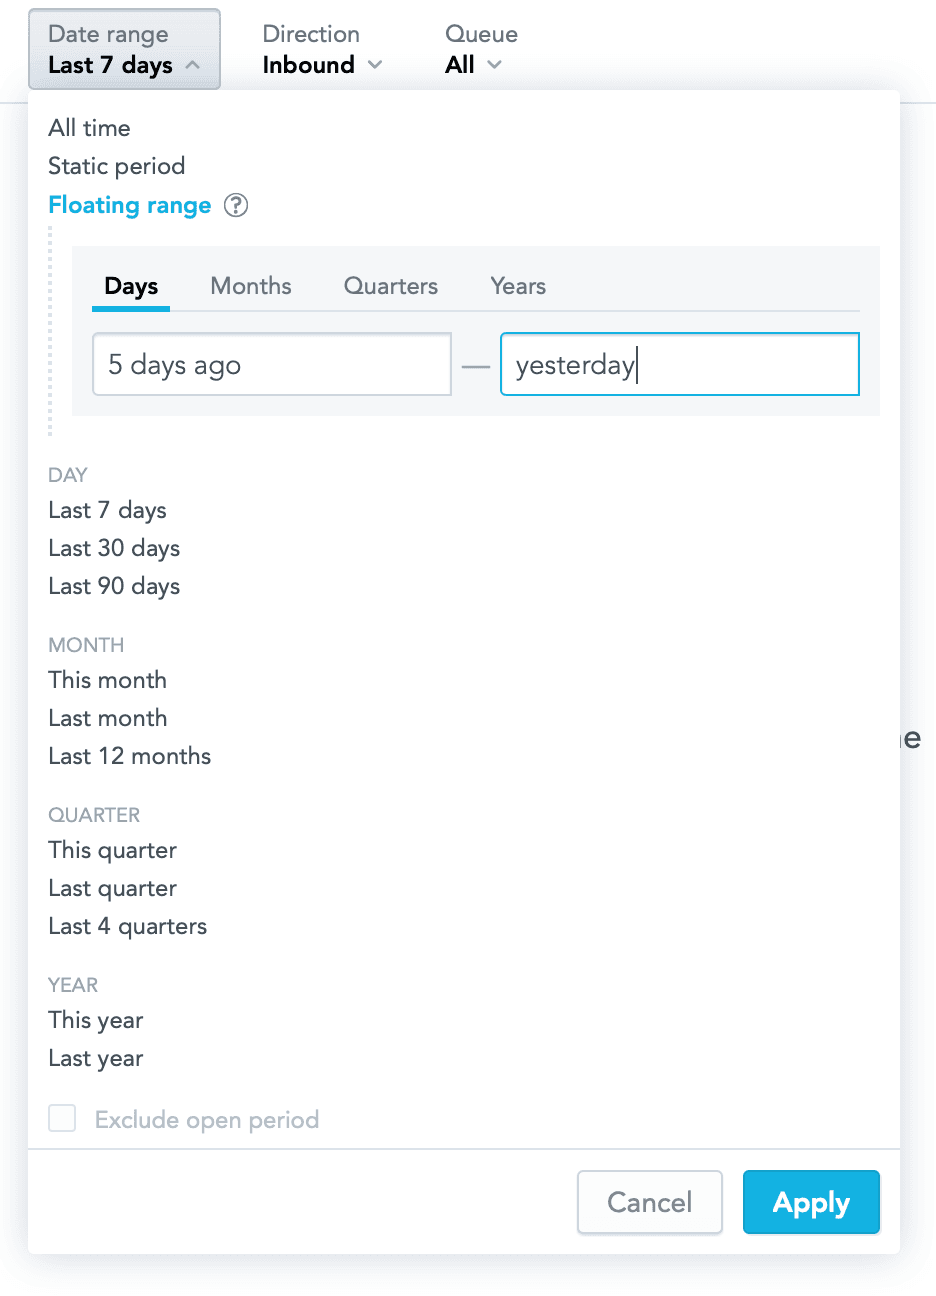
Task: Switch to the Years tab
Action: (x=517, y=286)
